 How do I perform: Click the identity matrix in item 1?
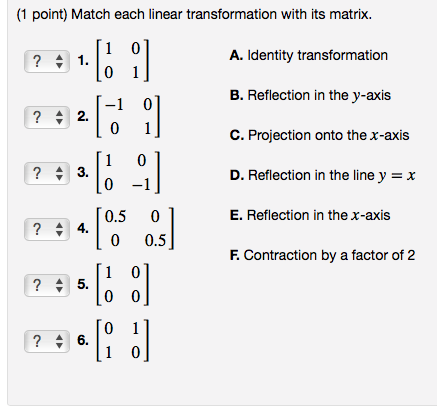pos(122,61)
